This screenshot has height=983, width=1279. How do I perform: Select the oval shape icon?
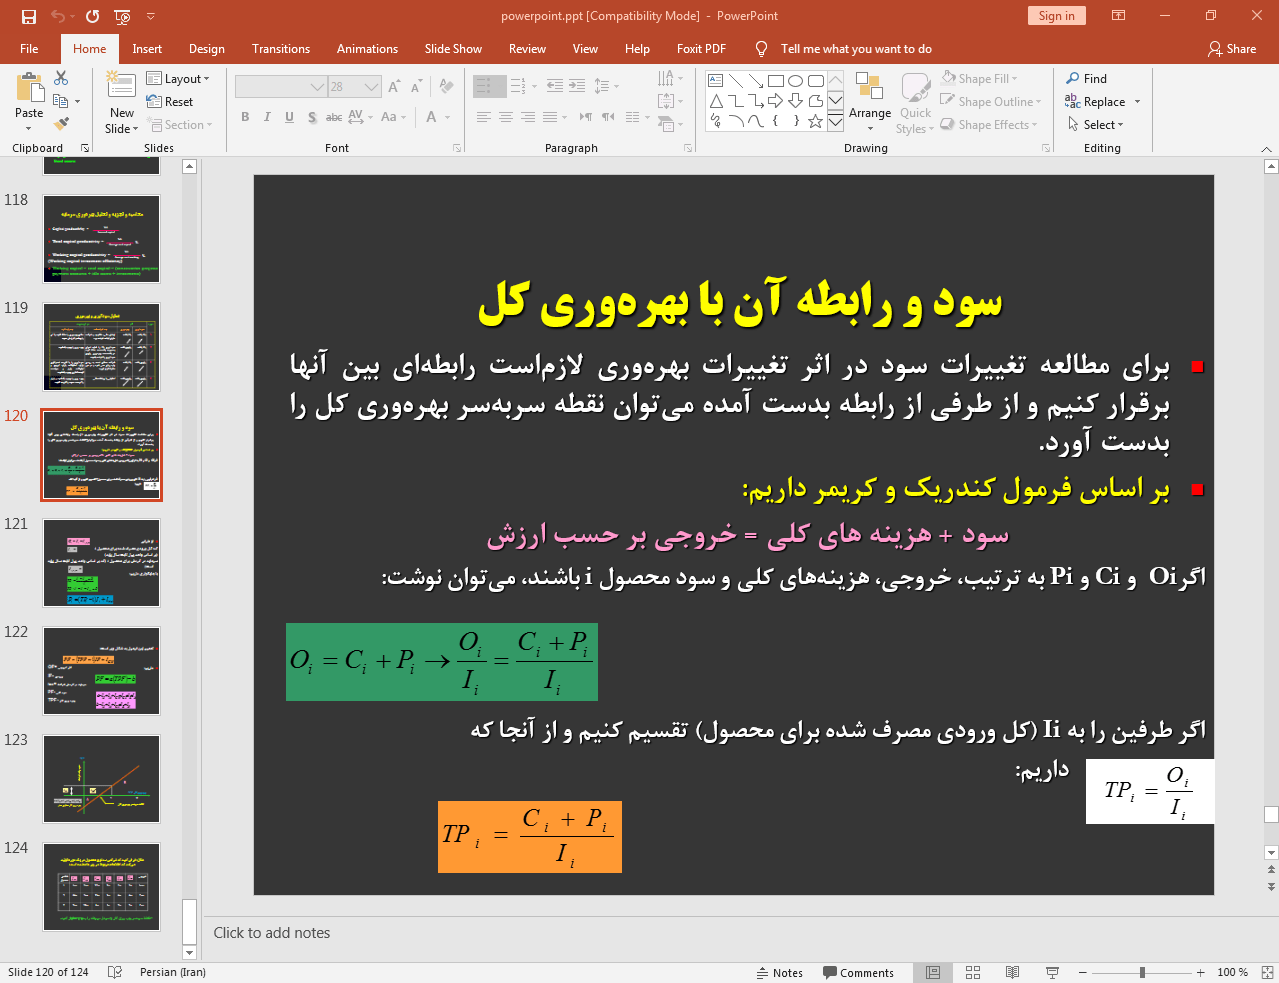(x=796, y=81)
